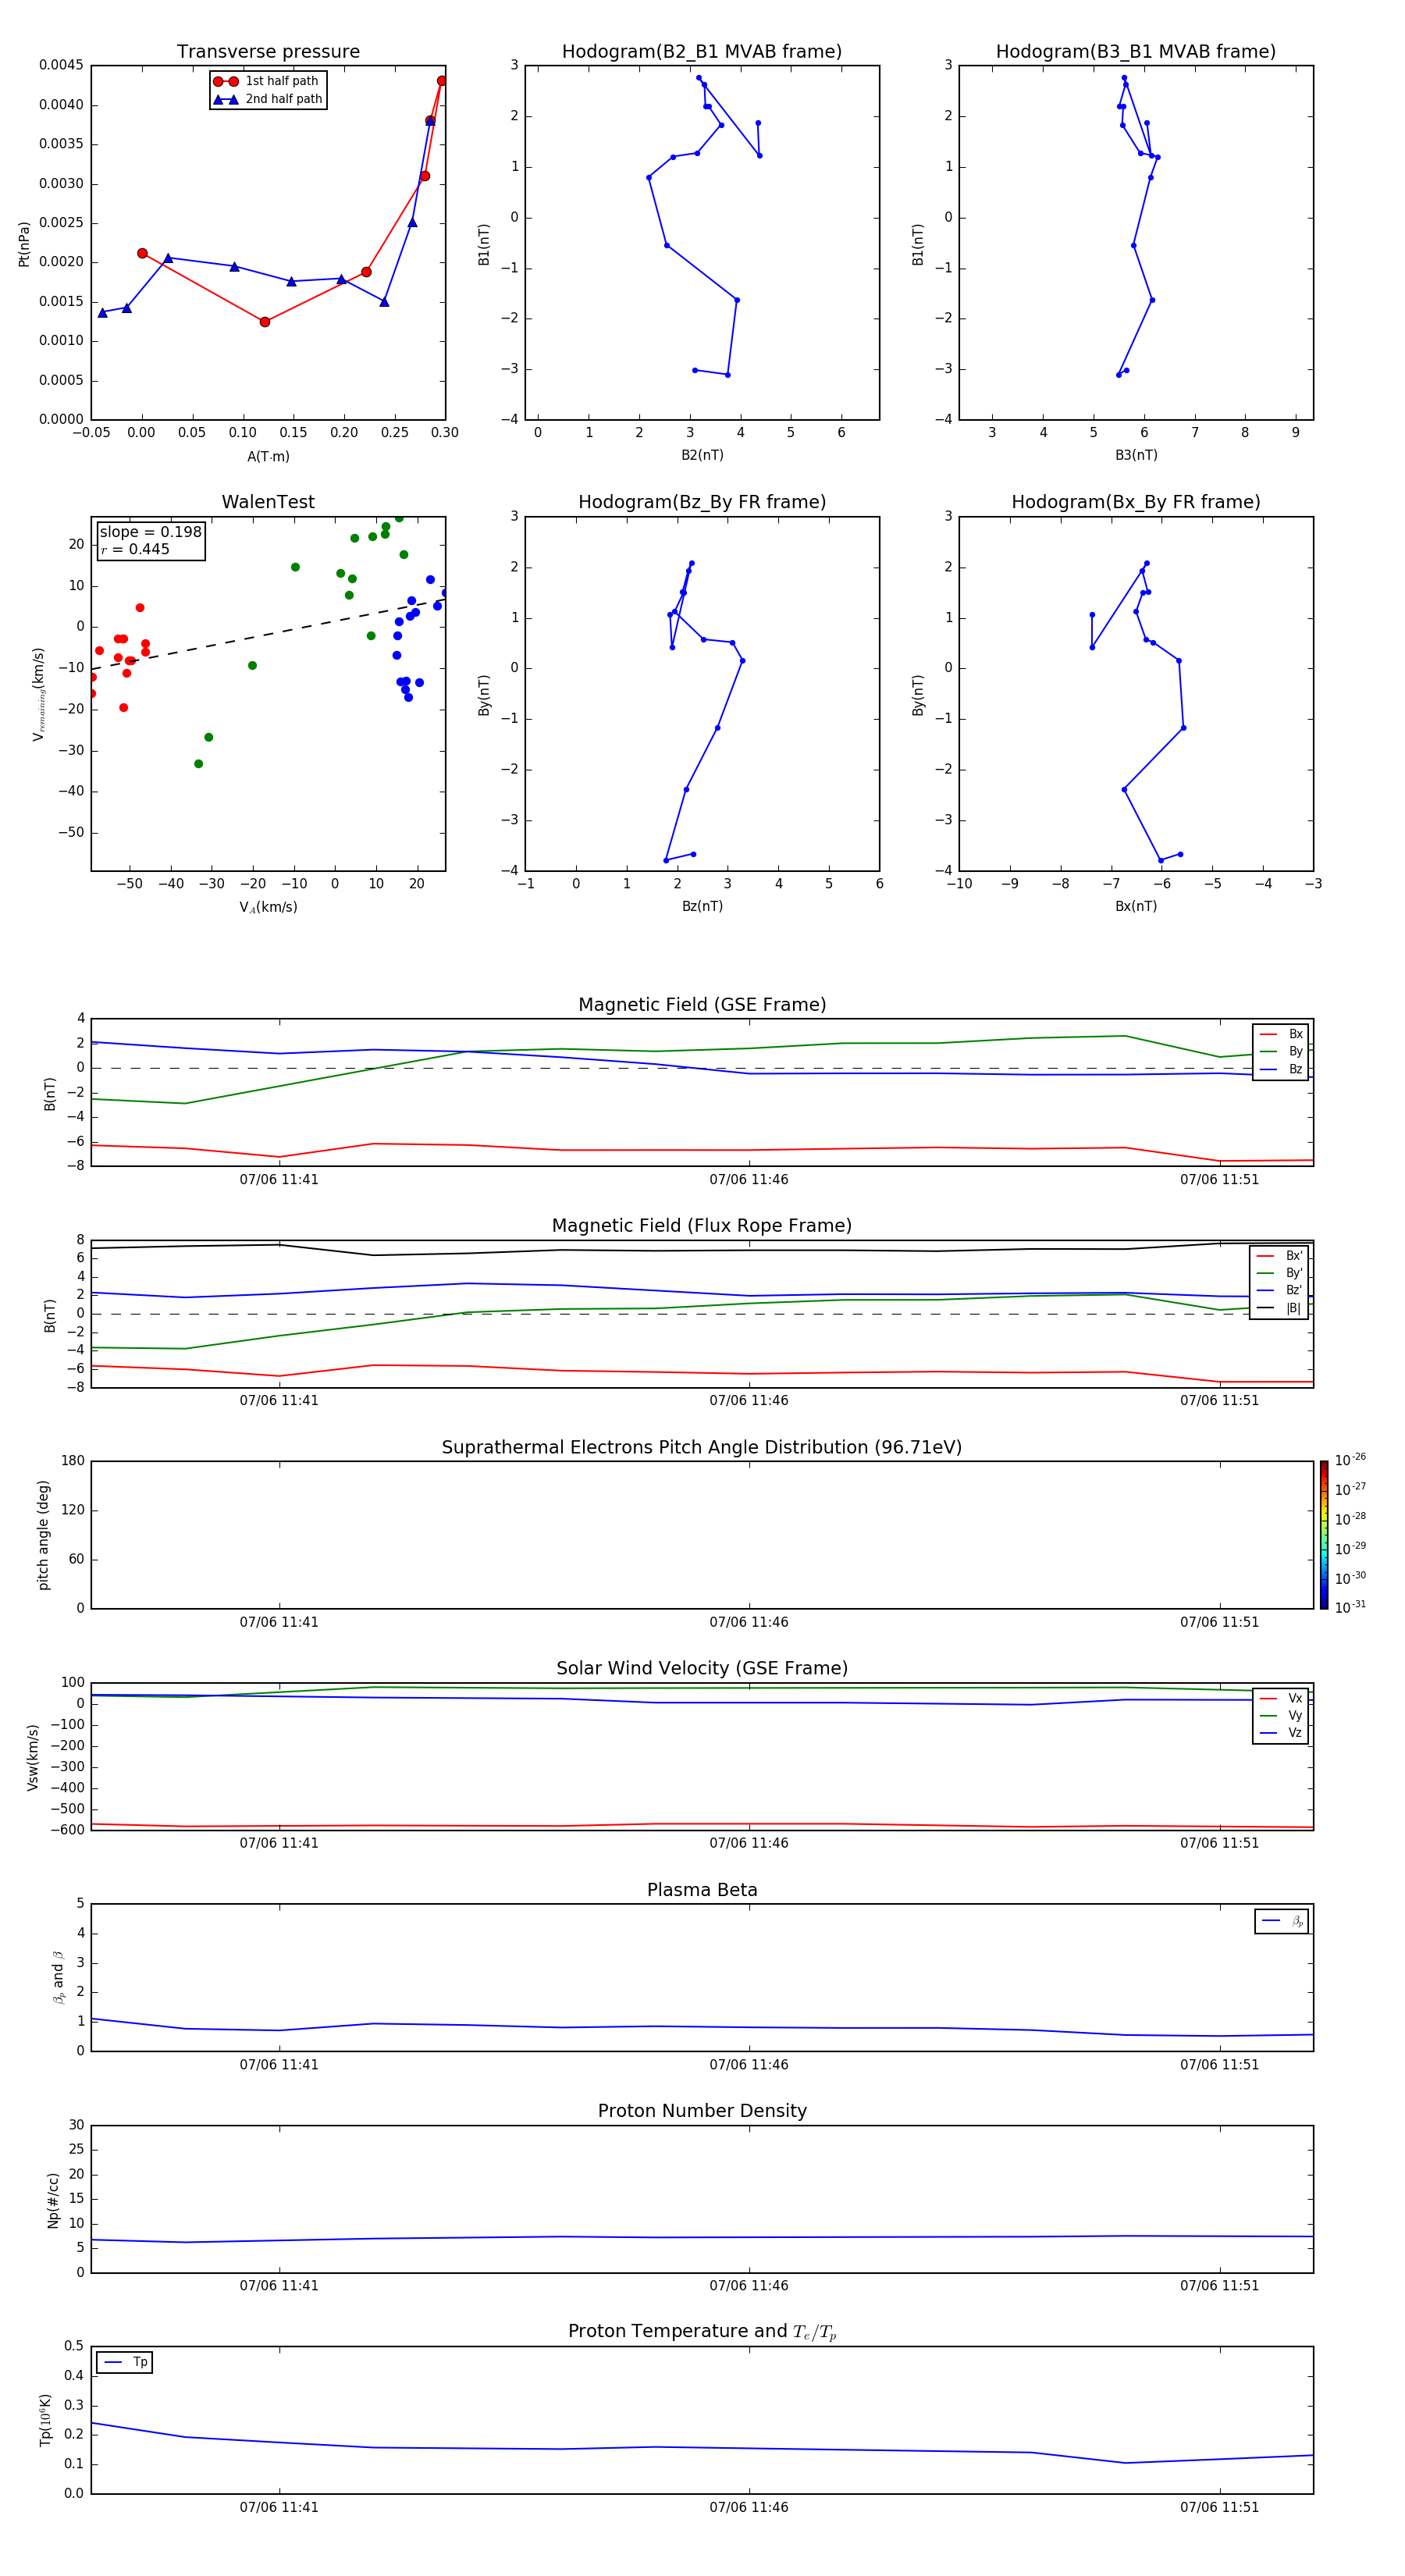The image size is (1405, 2576).
Task: Click the "Bz(nT)" x-axis label
Action: click(x=702, y=906)
